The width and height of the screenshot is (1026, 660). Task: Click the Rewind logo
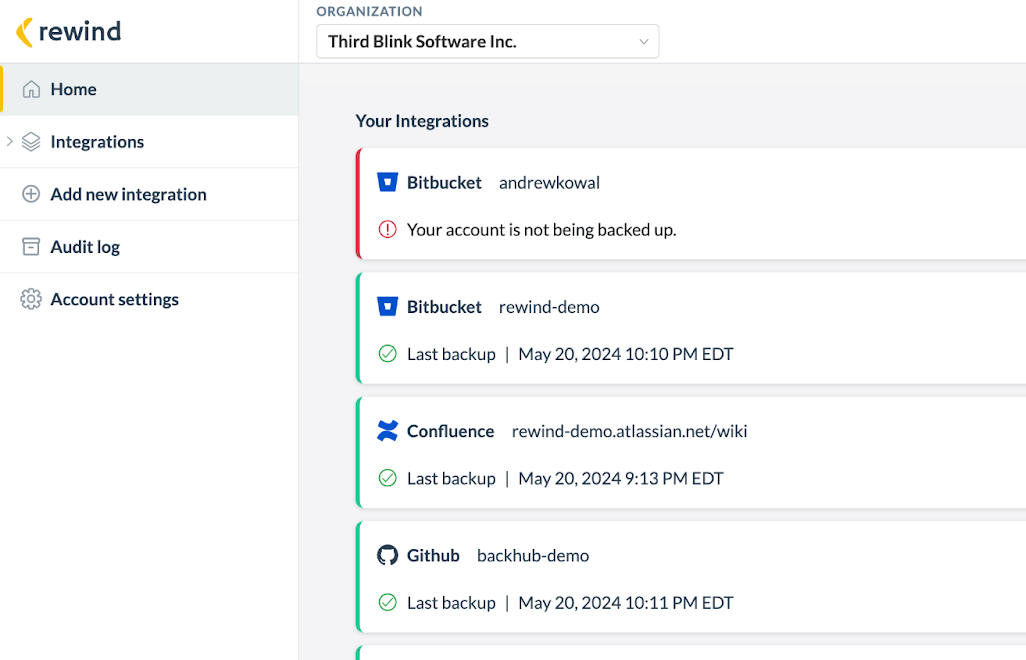(69, 32)
